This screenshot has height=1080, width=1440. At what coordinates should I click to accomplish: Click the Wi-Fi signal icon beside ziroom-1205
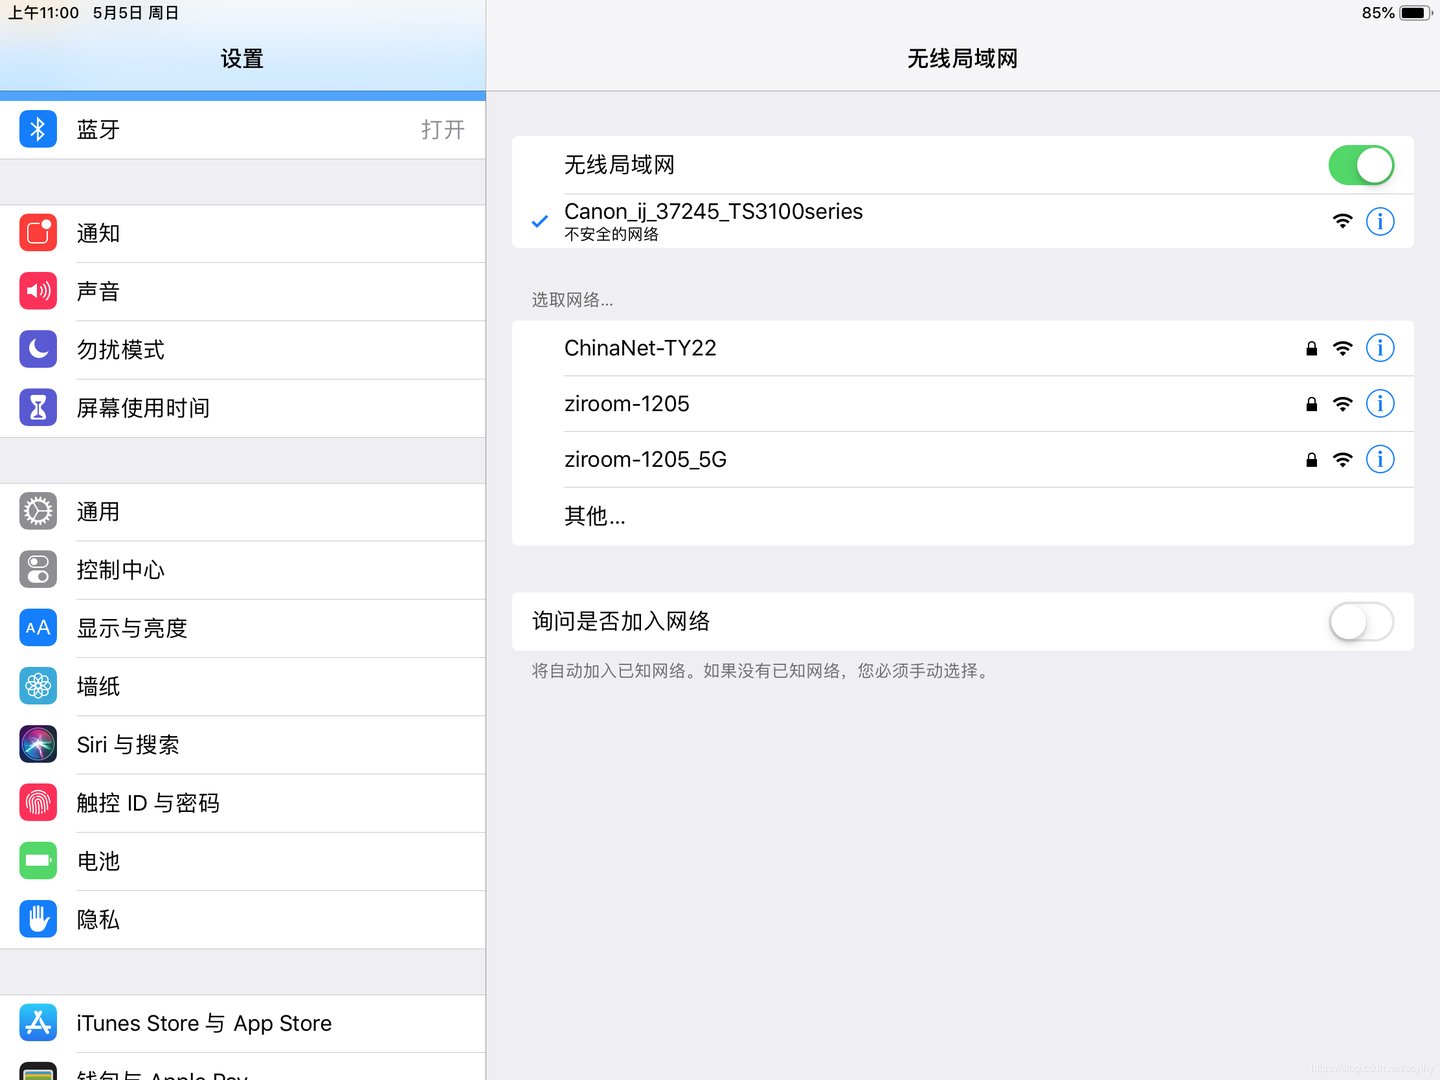1341,404
